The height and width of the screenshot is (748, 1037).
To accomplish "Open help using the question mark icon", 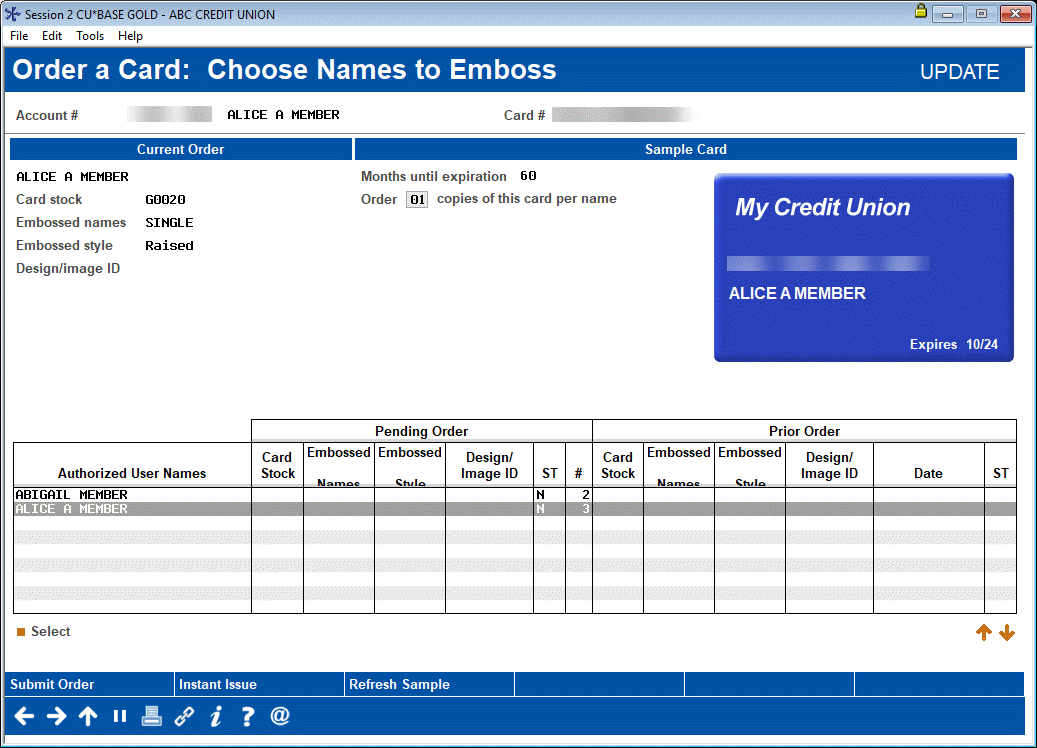I will [x=247, y=716].
